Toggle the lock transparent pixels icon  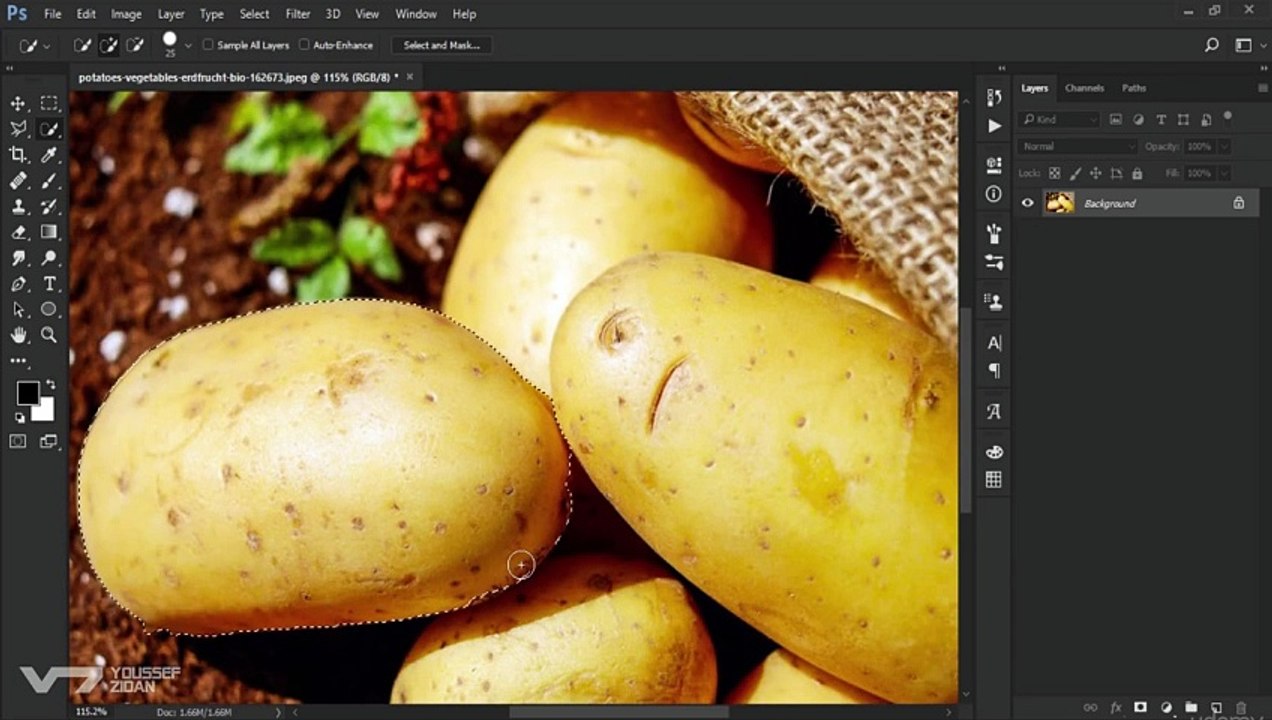1052,173
